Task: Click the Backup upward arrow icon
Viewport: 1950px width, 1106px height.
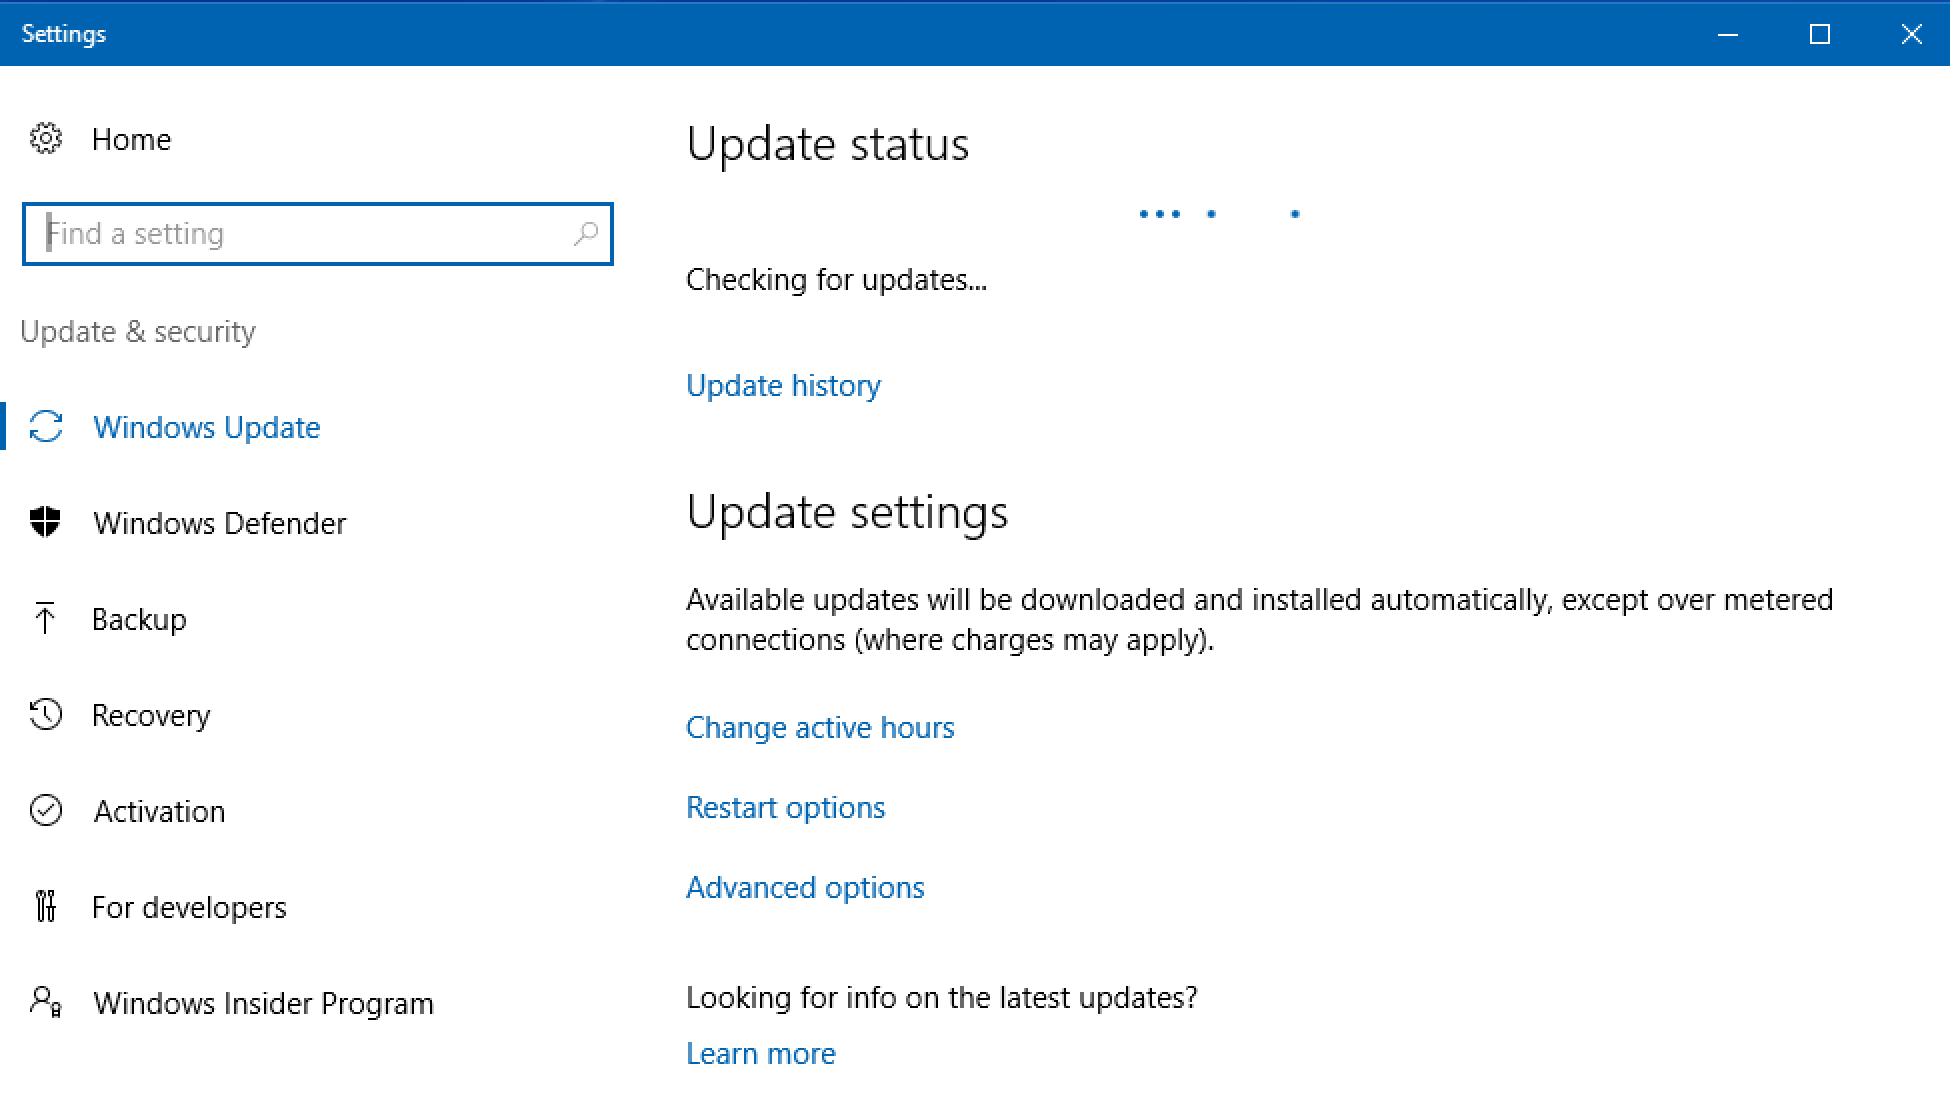Action: (45, 619)
